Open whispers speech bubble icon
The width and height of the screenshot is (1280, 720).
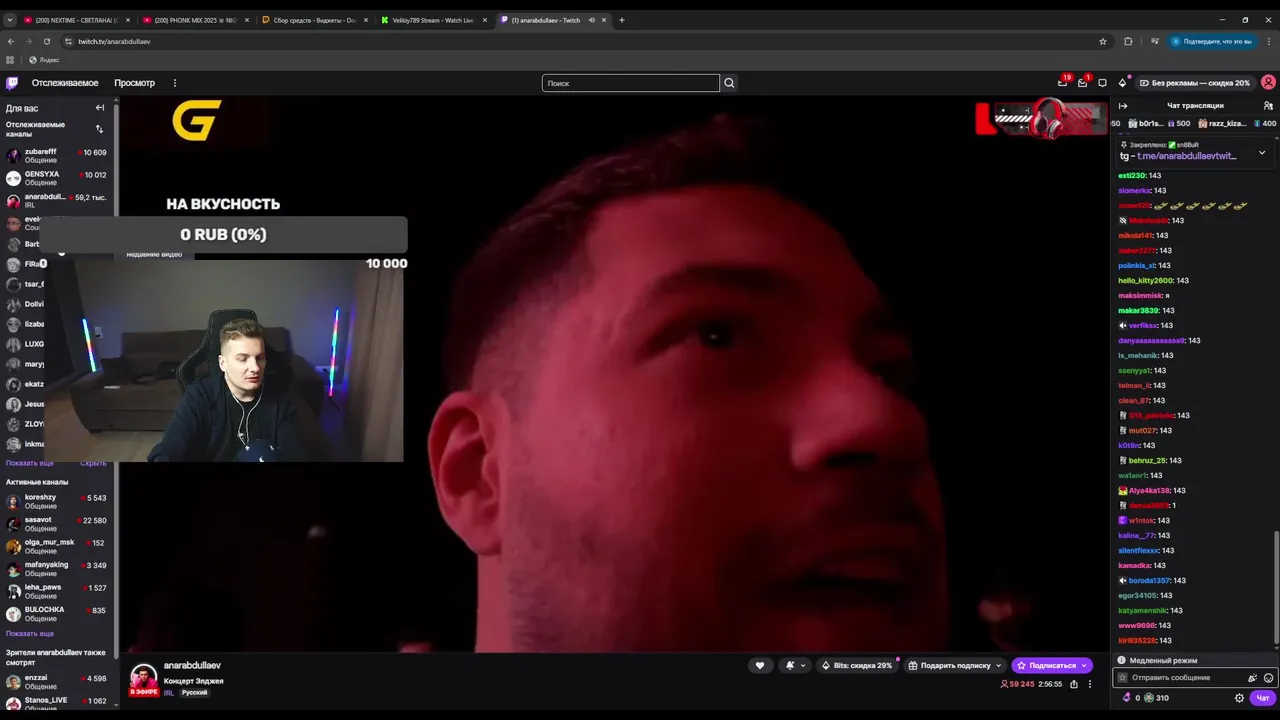[x=1102, y=83]
